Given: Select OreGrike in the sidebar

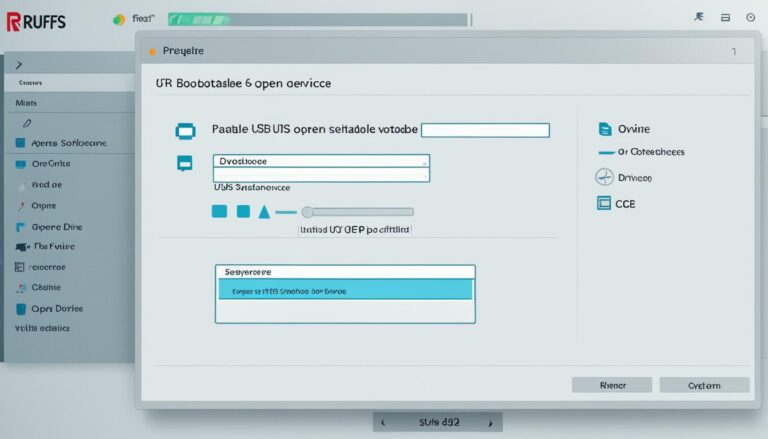Looking at the screenshot, I should pyautogui.click(x=50, y=163).
